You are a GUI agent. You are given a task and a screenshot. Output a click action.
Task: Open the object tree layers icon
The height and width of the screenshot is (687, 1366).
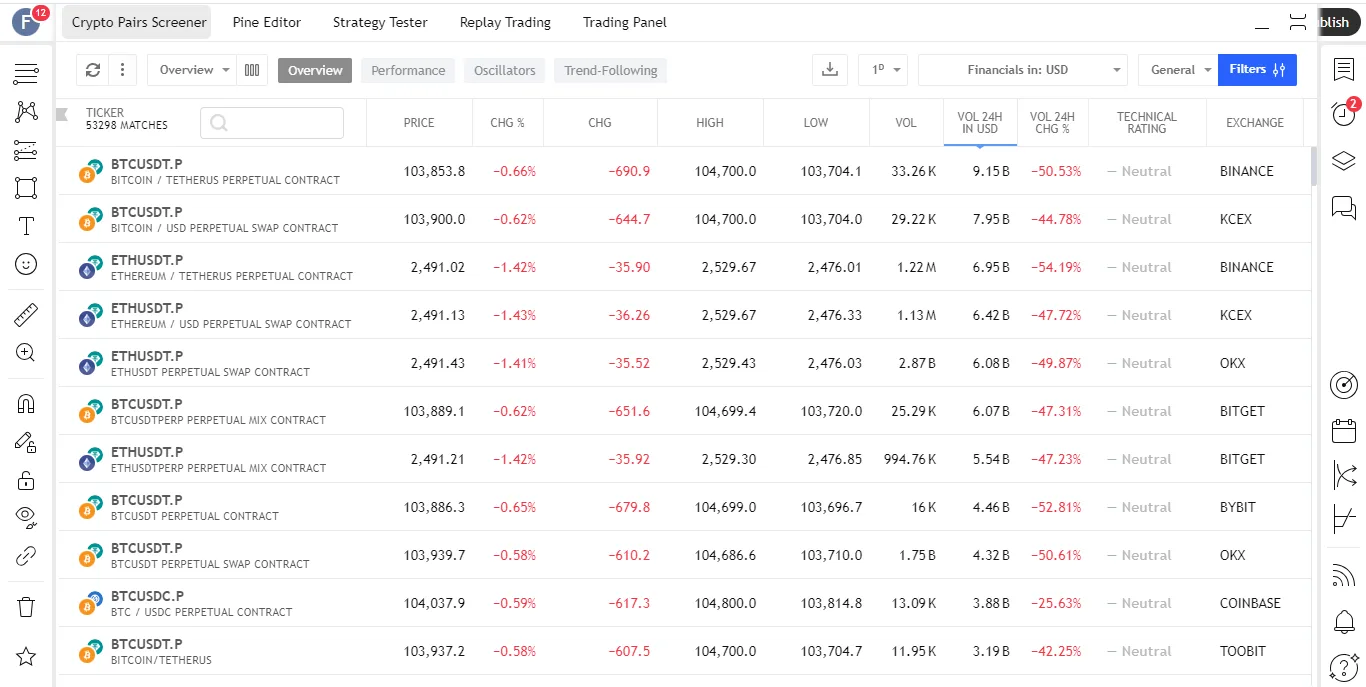(1344, 161)
